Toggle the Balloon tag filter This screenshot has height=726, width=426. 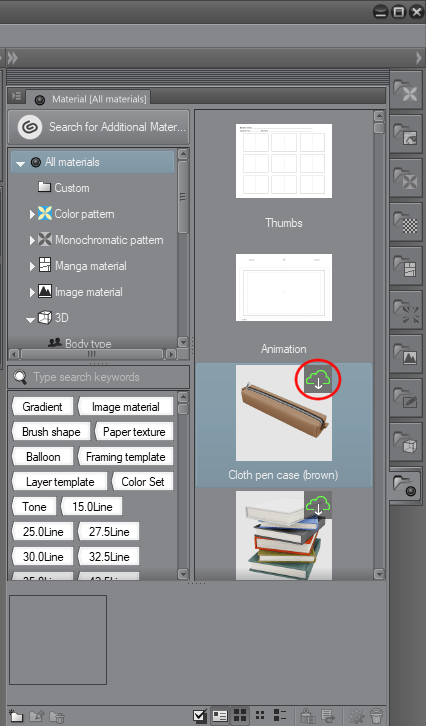[x=43, y=457]
